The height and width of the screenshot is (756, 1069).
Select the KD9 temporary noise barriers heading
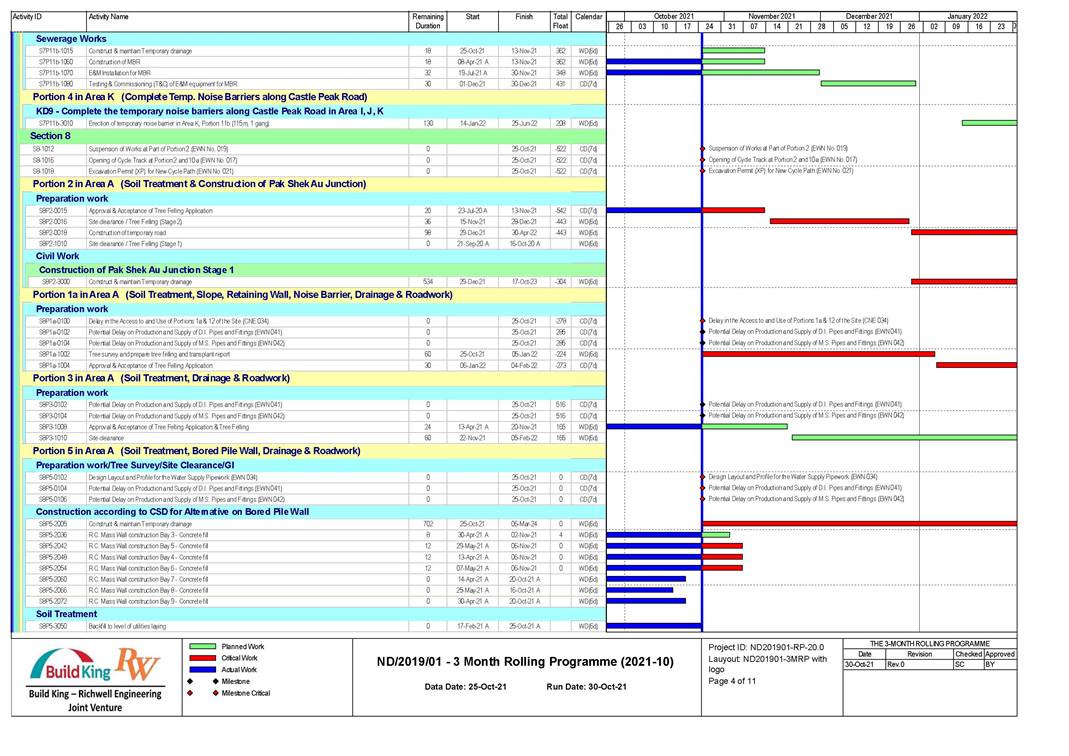[210, 111]
